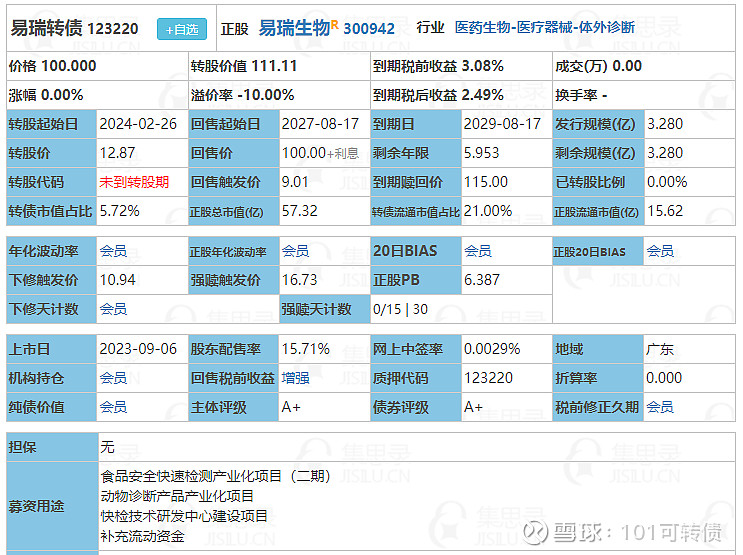Click the 回售价 value 100.00+利息
The height and width of the screenshot is (555, 743).
point(320,153)
